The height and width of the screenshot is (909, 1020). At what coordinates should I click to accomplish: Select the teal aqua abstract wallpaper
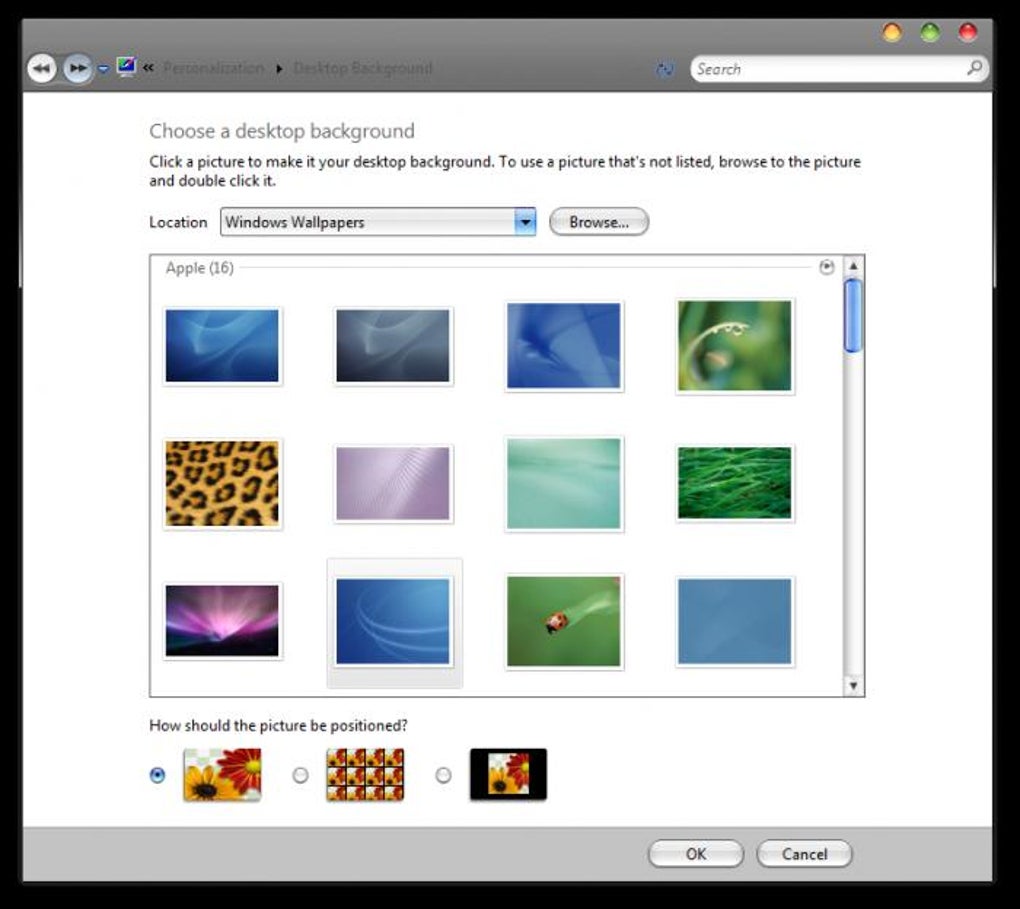coord(563,483)
